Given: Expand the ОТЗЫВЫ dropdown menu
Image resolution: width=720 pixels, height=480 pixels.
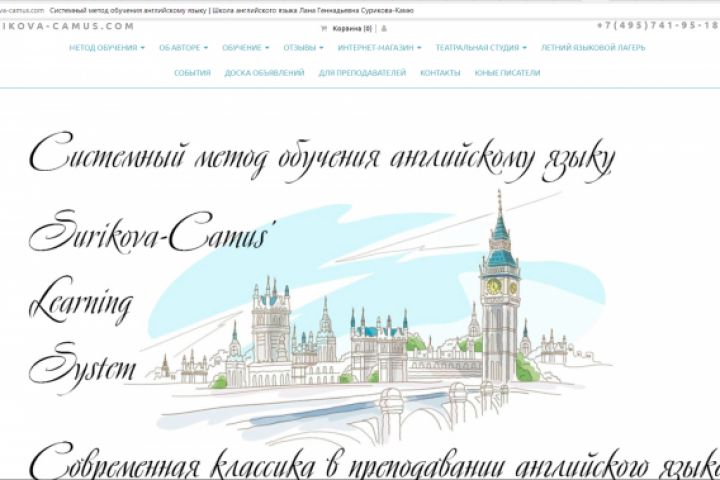Looking at the screenshot, I should [303, 47].
